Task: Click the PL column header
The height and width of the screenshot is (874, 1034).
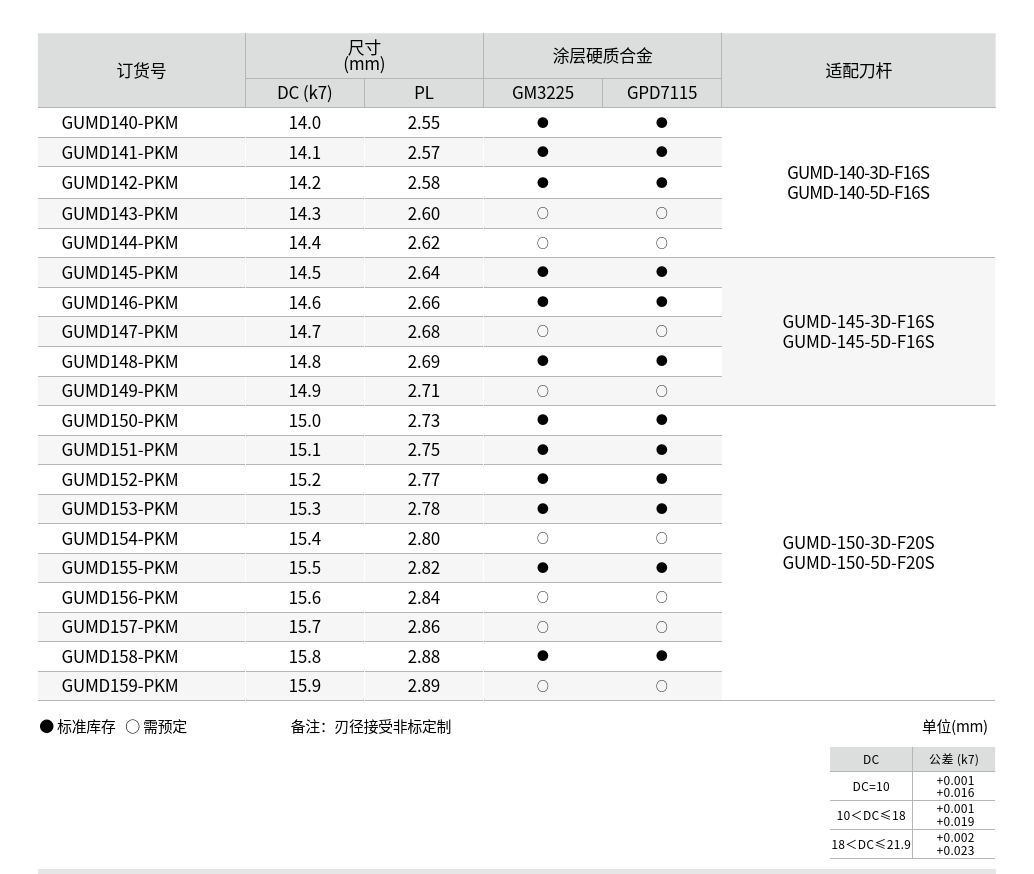Action: pyautogui.click(x=424, y=93)
